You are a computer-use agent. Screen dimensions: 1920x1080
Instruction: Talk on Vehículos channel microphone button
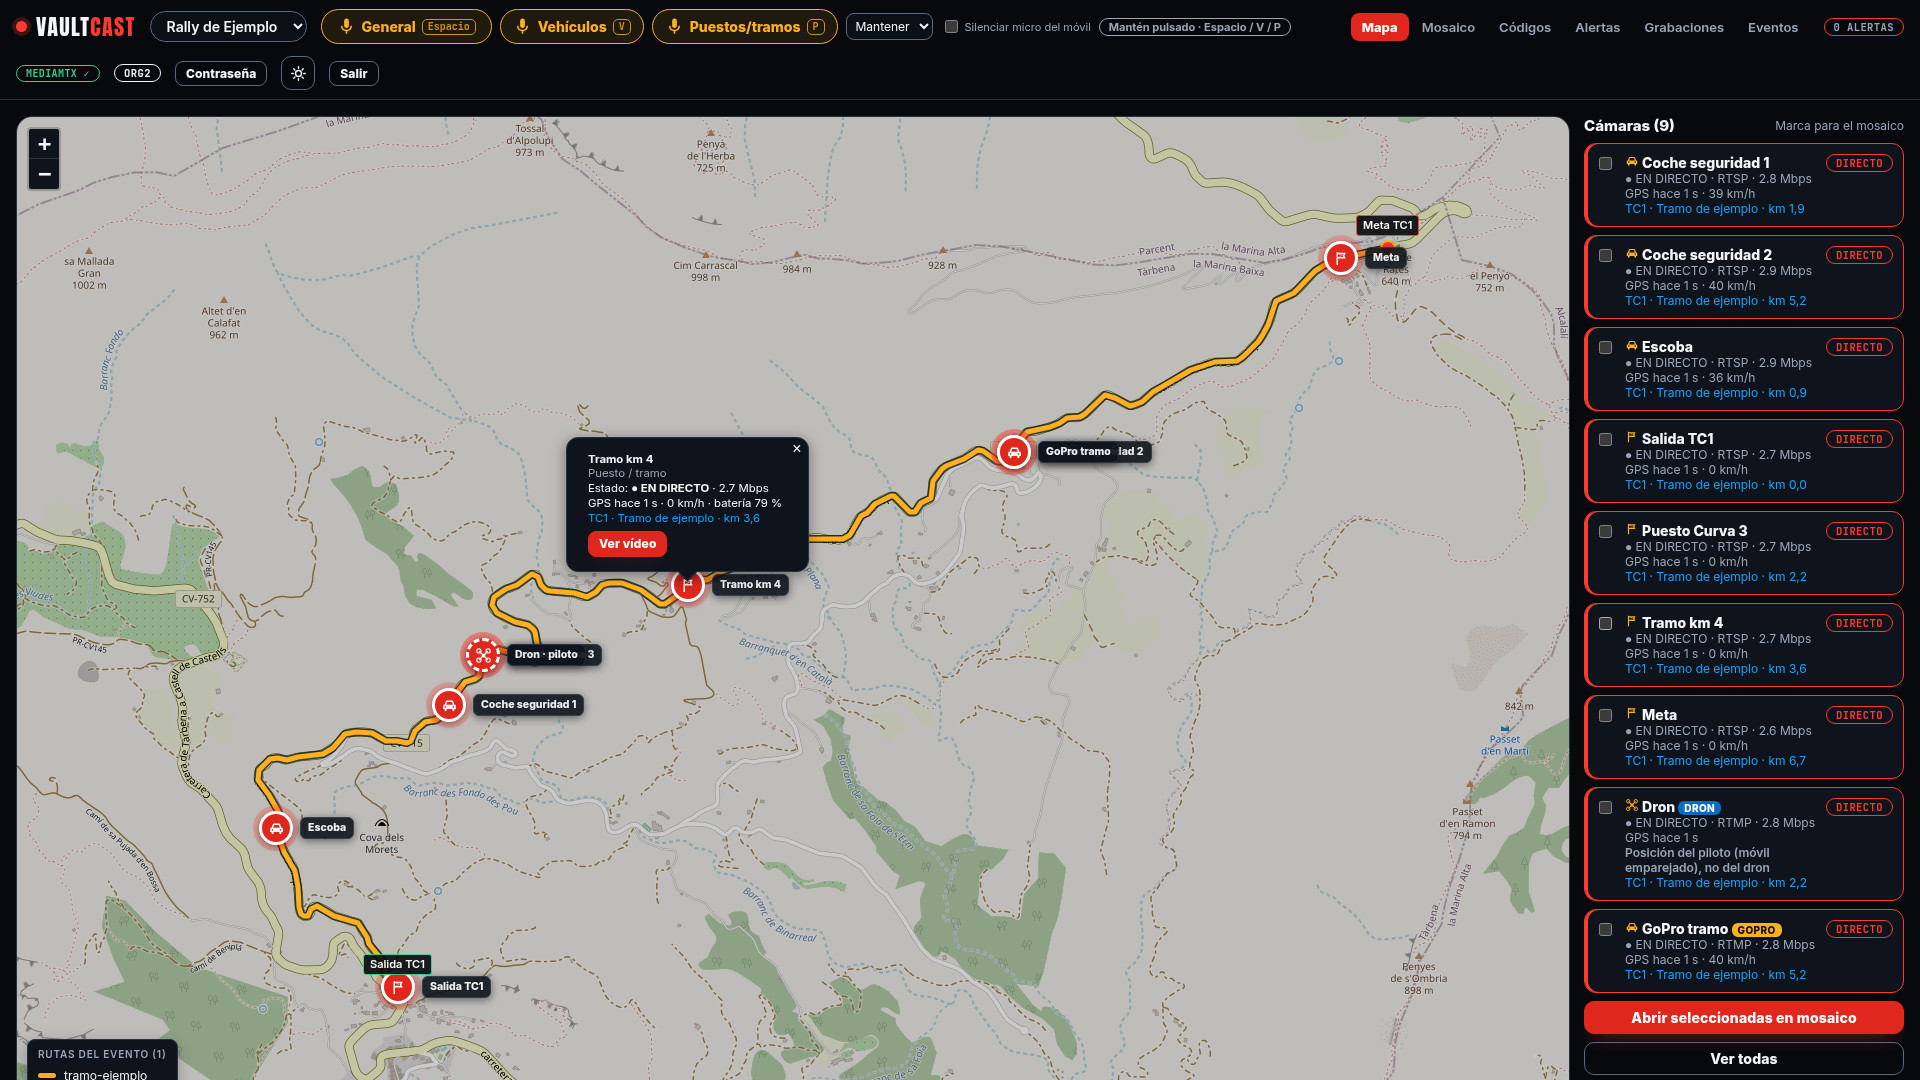pyautogui.click(x=571, y=27)
